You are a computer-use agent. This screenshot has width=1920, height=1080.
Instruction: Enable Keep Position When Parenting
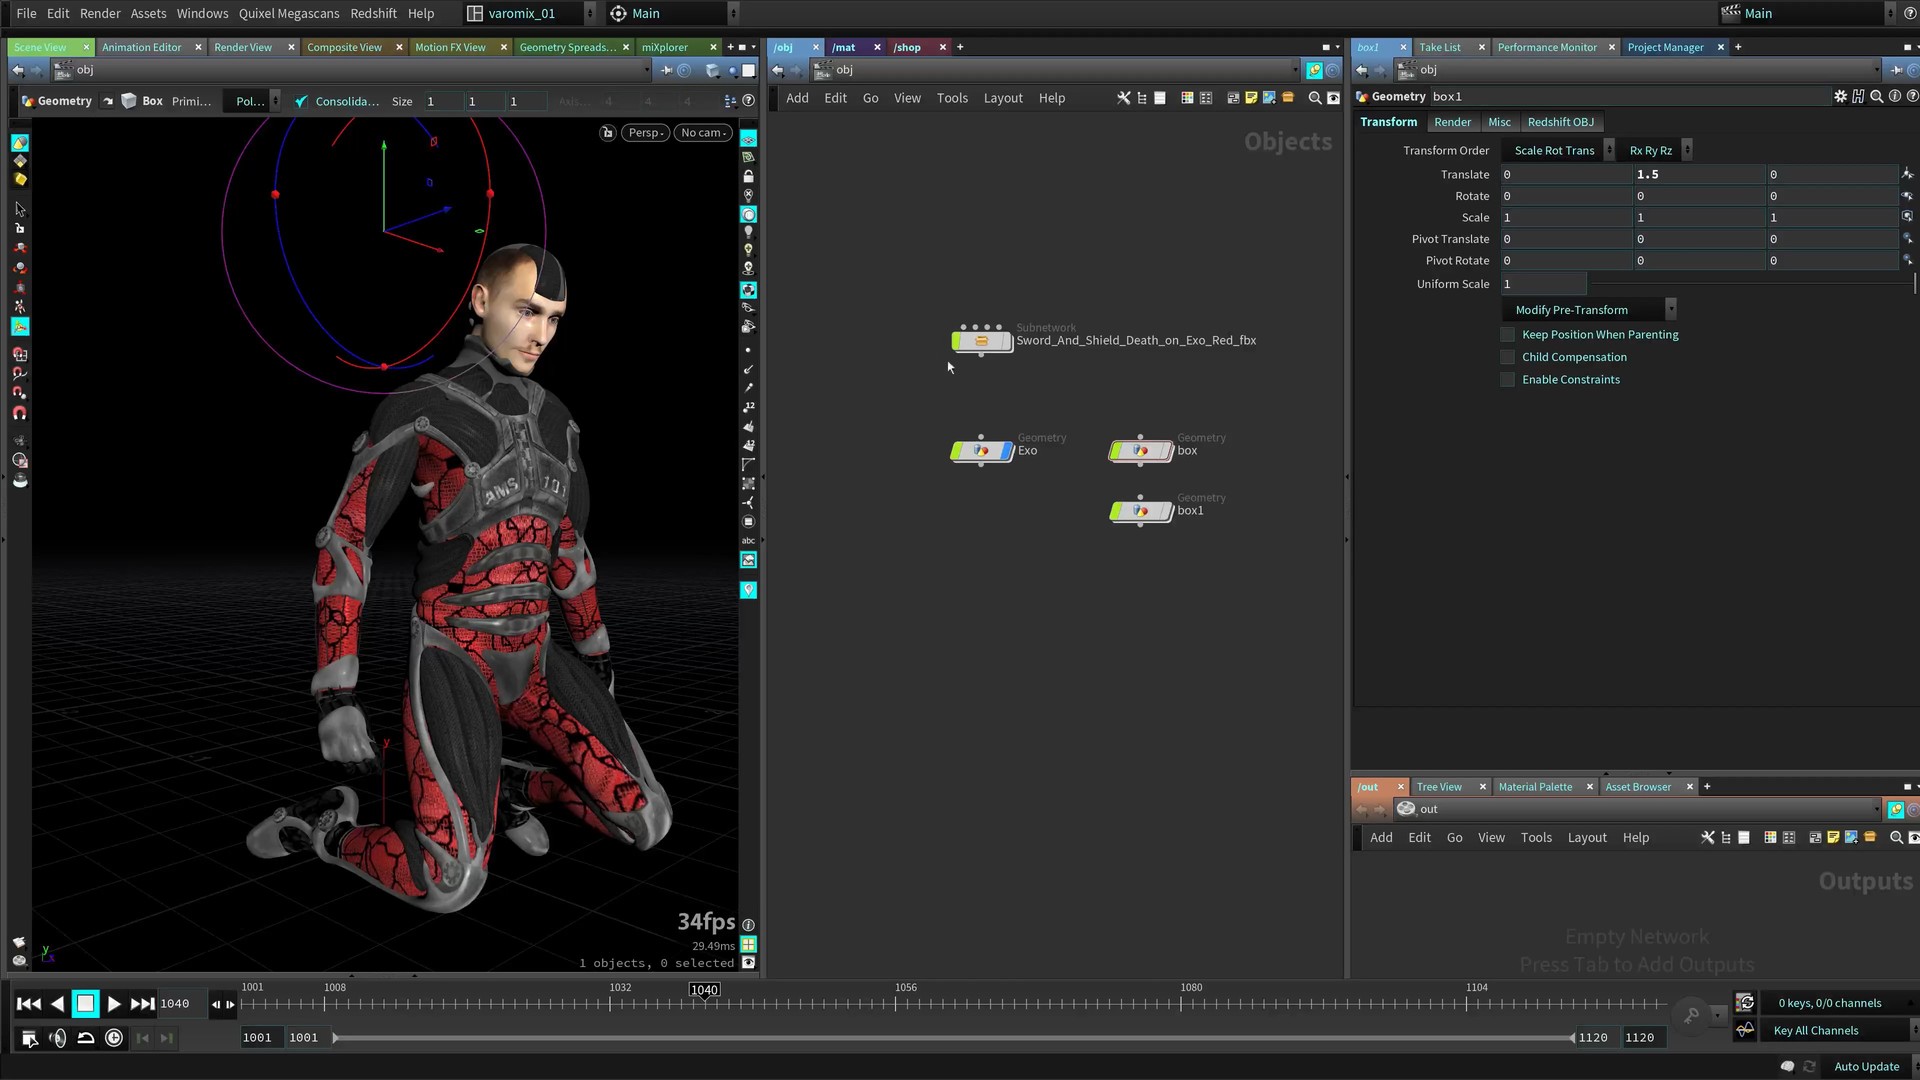[x=1508, y=335]
